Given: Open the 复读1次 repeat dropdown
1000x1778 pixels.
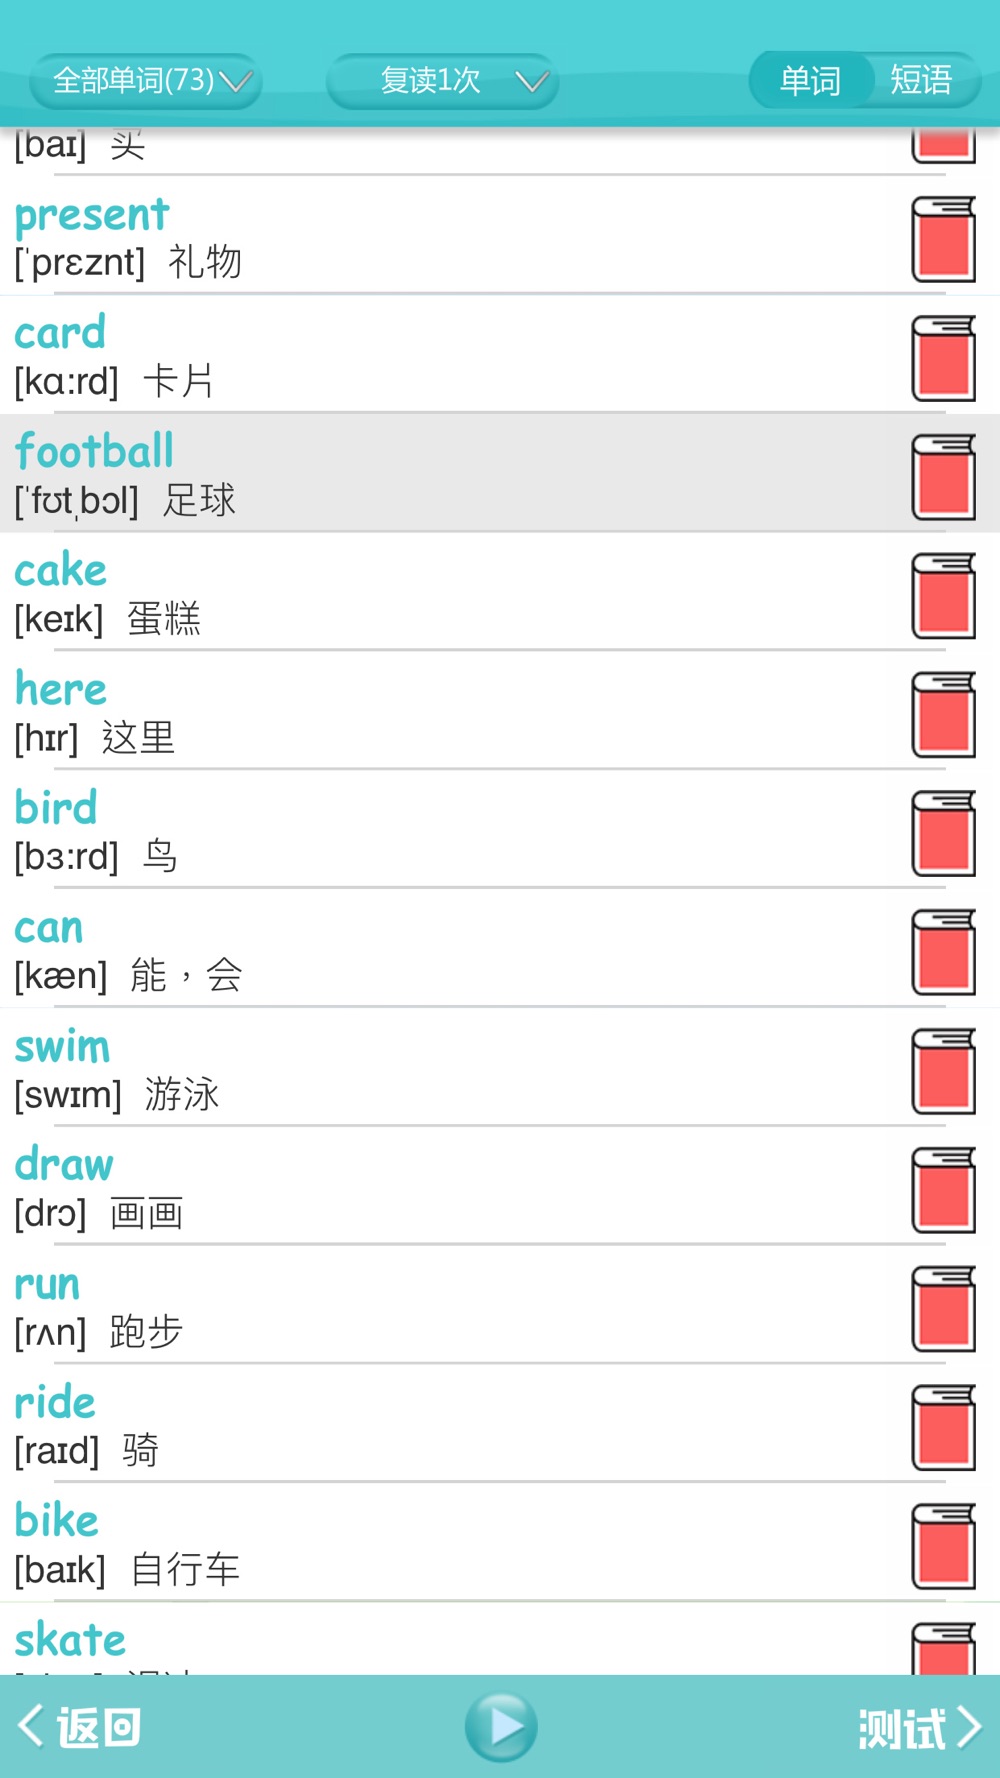Looking at the screenshot, I should [x=442, y=80].
